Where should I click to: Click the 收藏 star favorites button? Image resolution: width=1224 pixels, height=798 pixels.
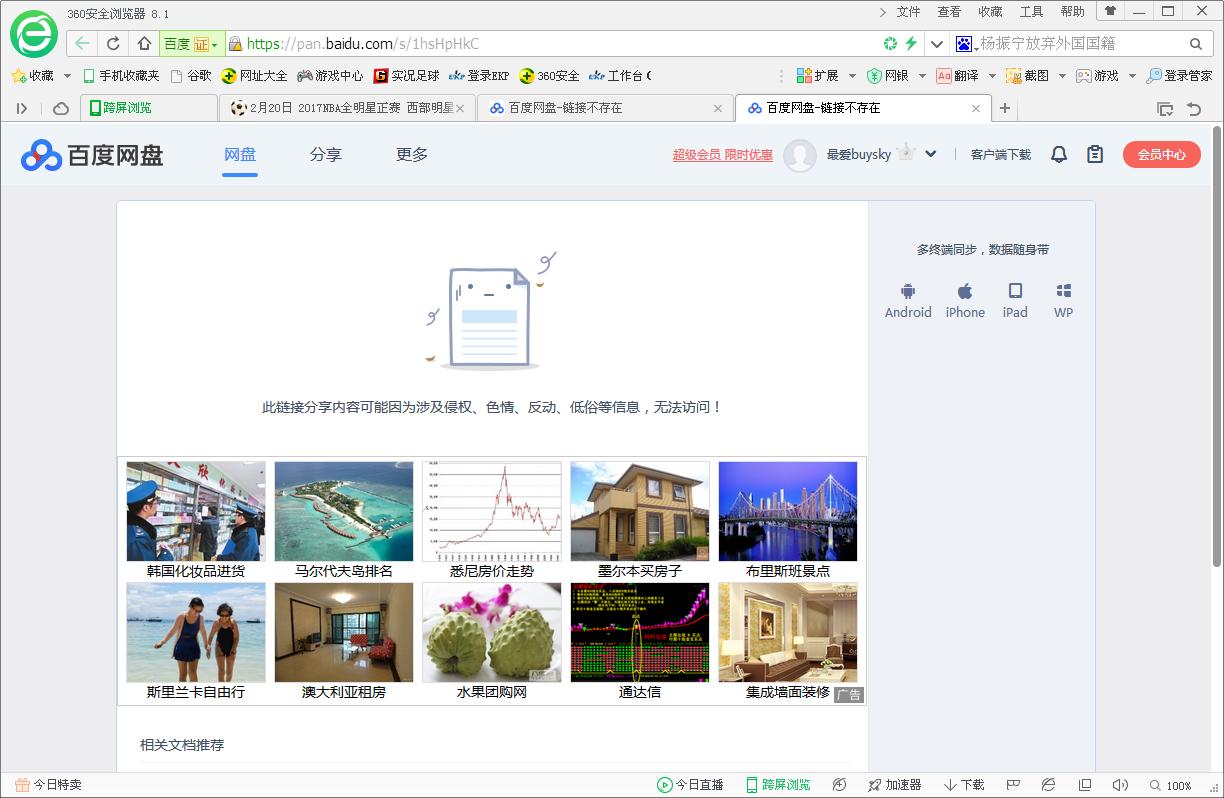33,76
